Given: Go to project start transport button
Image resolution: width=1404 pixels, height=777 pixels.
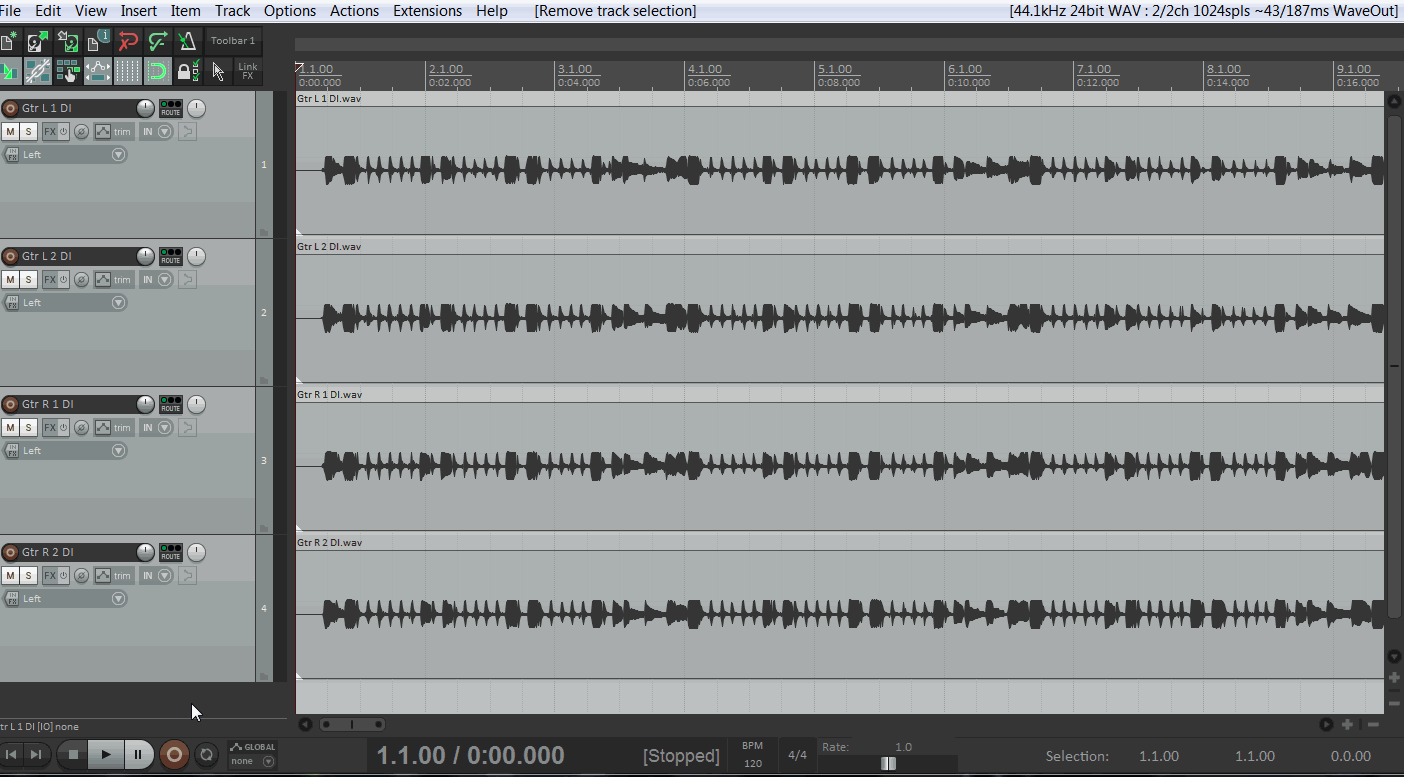Looking at the screenshot, I should (x=11, y=755).
